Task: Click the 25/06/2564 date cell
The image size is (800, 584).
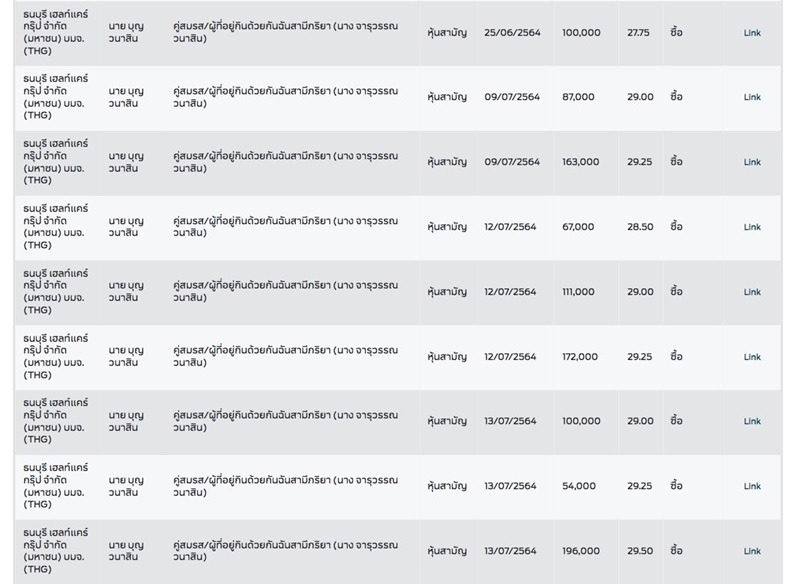Action: [511, 33]
